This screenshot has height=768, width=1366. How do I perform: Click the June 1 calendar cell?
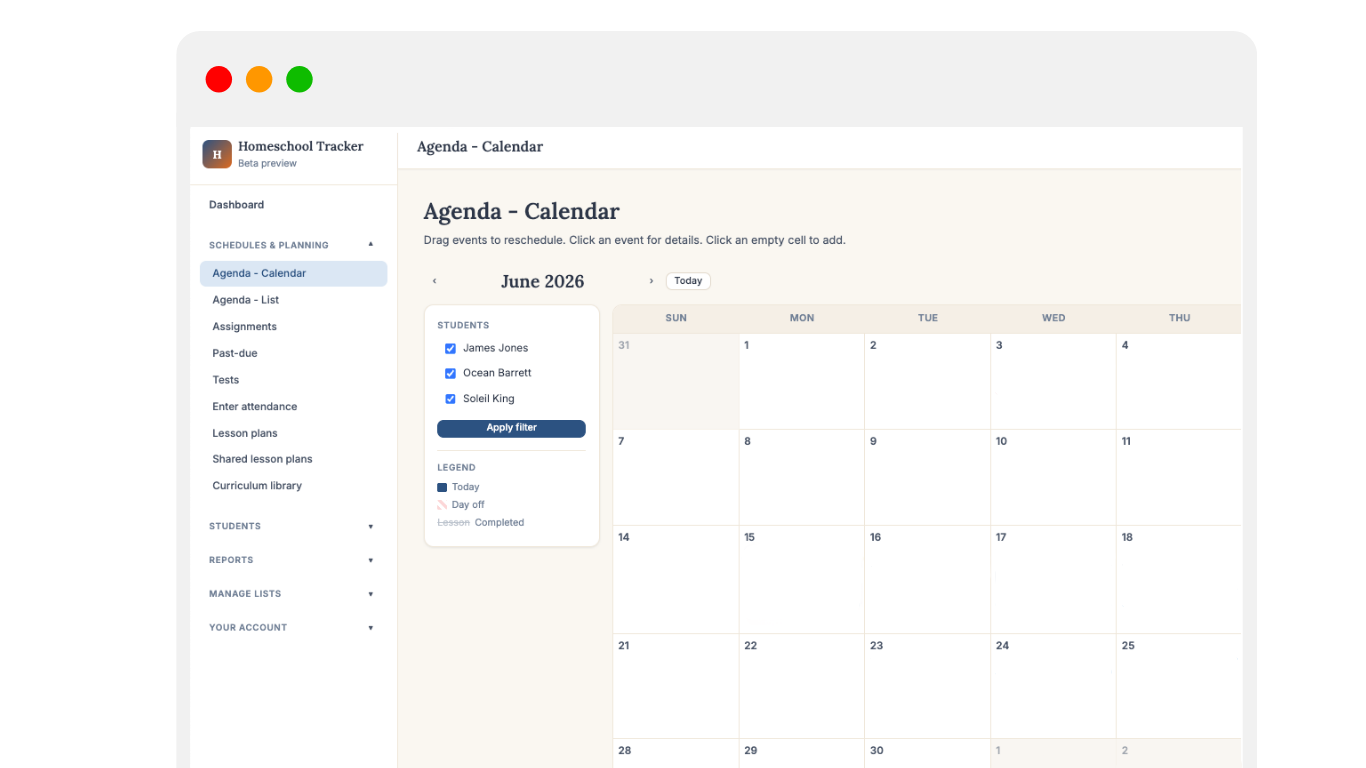coord(802,382)
